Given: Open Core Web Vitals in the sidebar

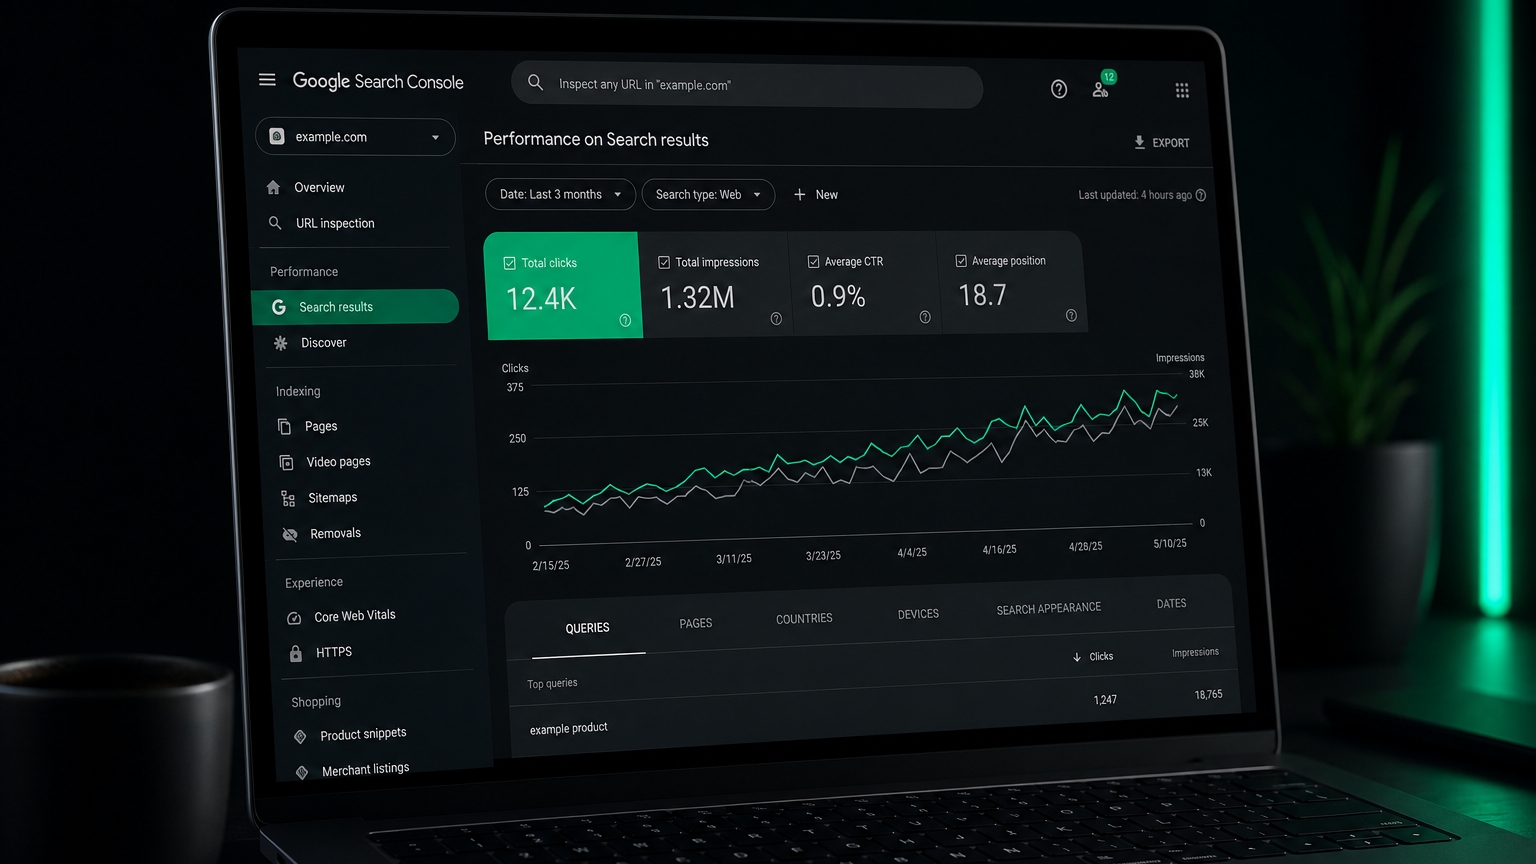Looking at the screenshot, I should click(x=355, y=616).
